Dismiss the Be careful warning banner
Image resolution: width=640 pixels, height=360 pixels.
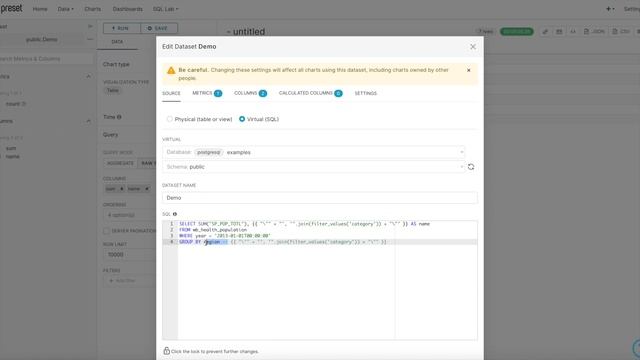pyautogui.click(x=469, y=70)
